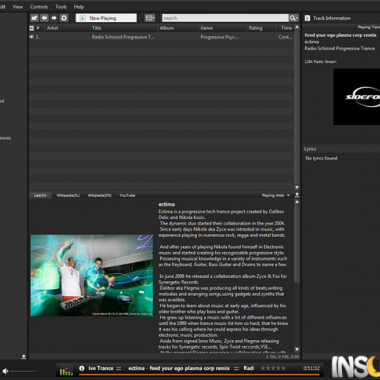Click the equalizer visualization icon
Image resolution: width=380 pixels, height=380 pixels.
66,370
